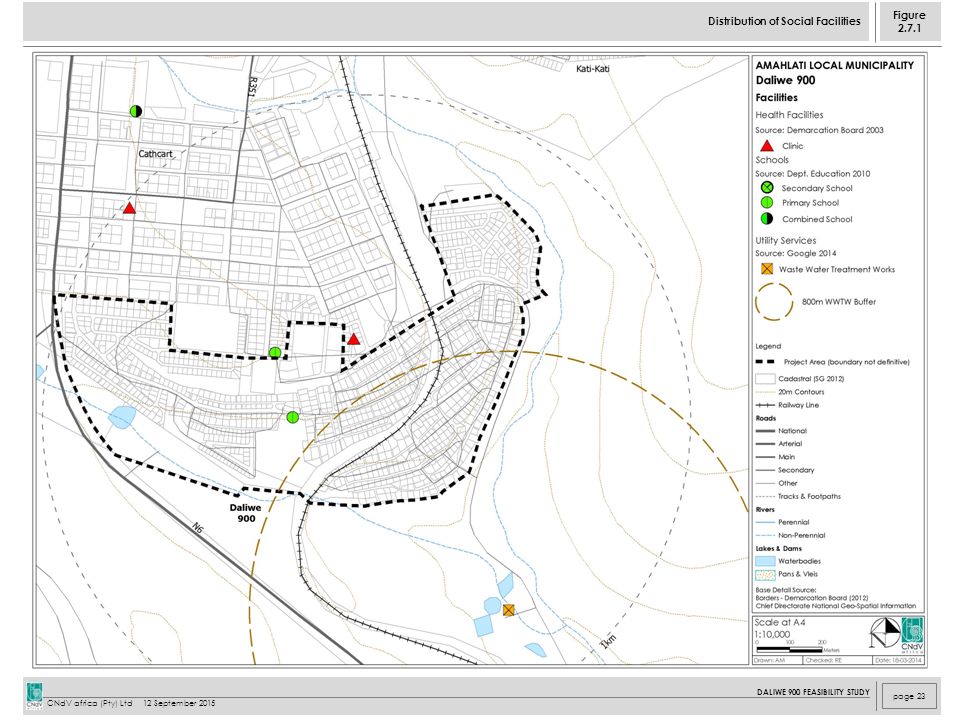This screenshot has width=960, height=720.
Task: Select the 'R351' road label
Action: click(x=251, y=86)
